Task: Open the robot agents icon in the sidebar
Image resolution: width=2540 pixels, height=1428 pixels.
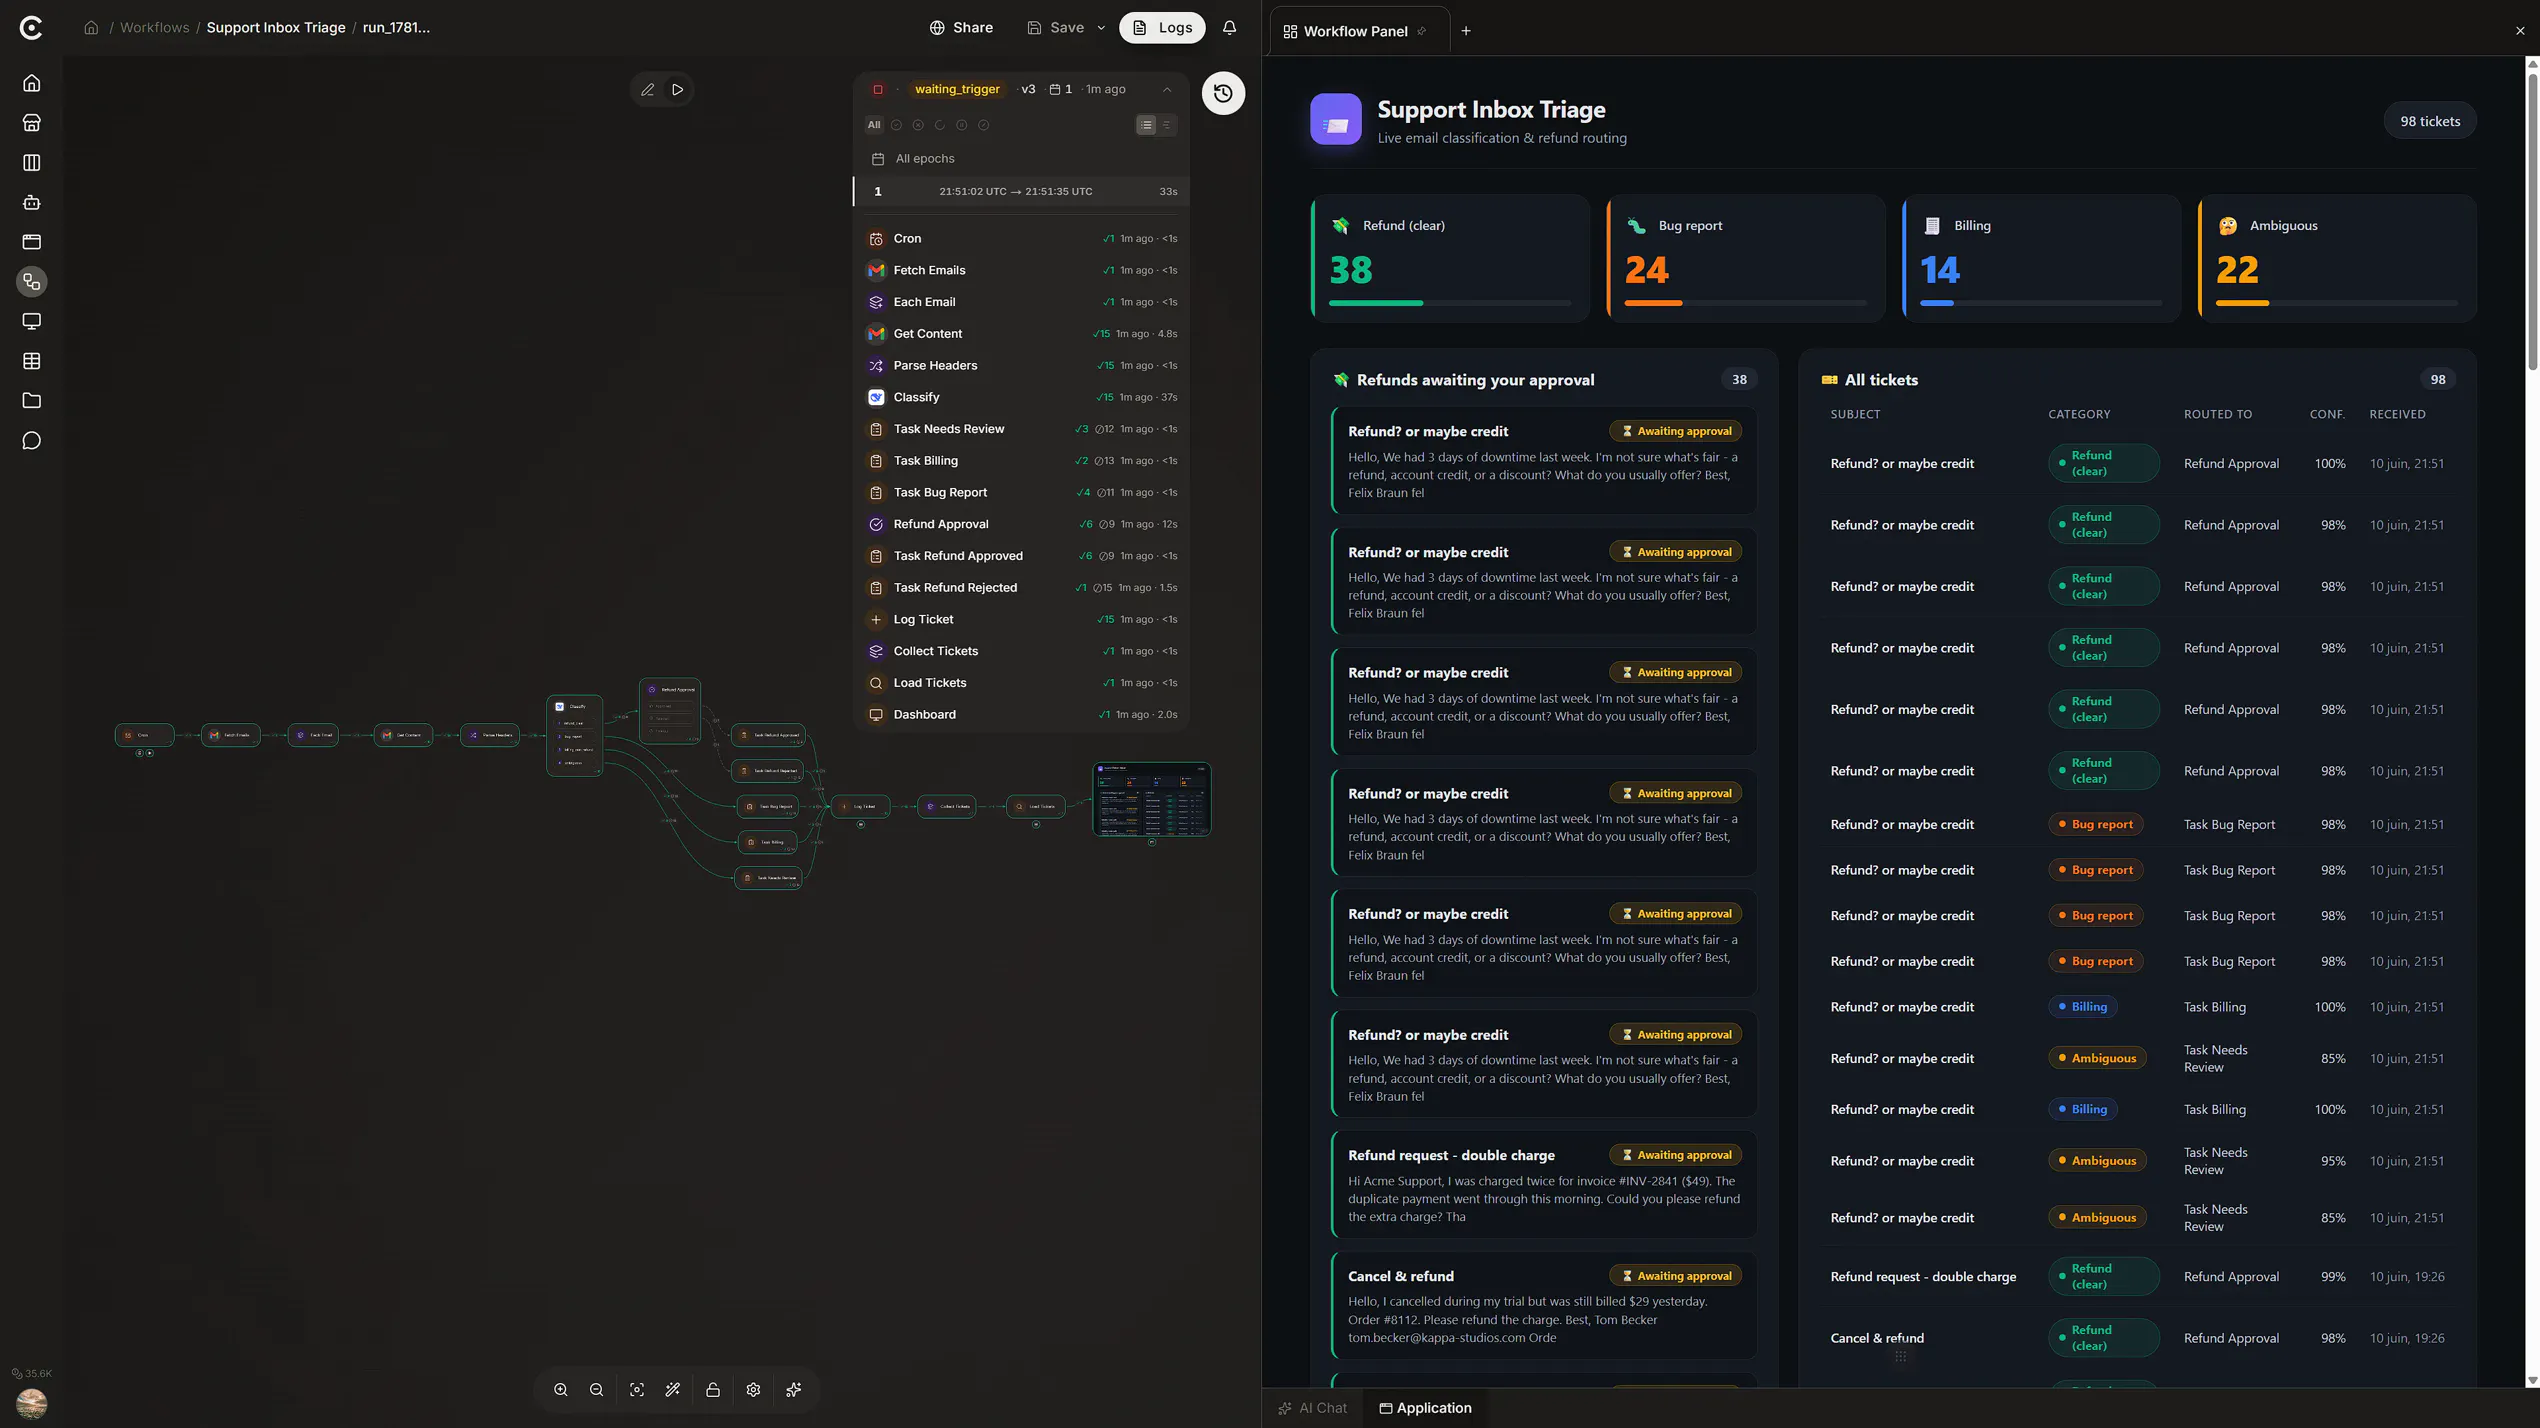Action: [32, 202]
